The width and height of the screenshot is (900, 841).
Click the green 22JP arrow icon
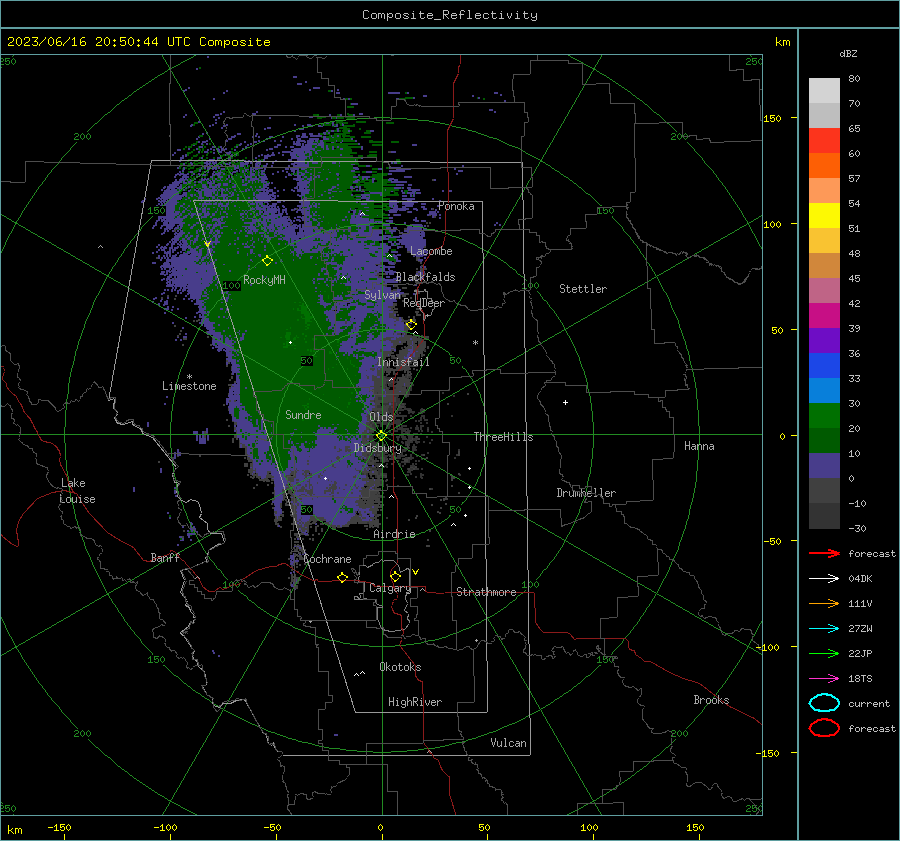click(x=824, y=653)
